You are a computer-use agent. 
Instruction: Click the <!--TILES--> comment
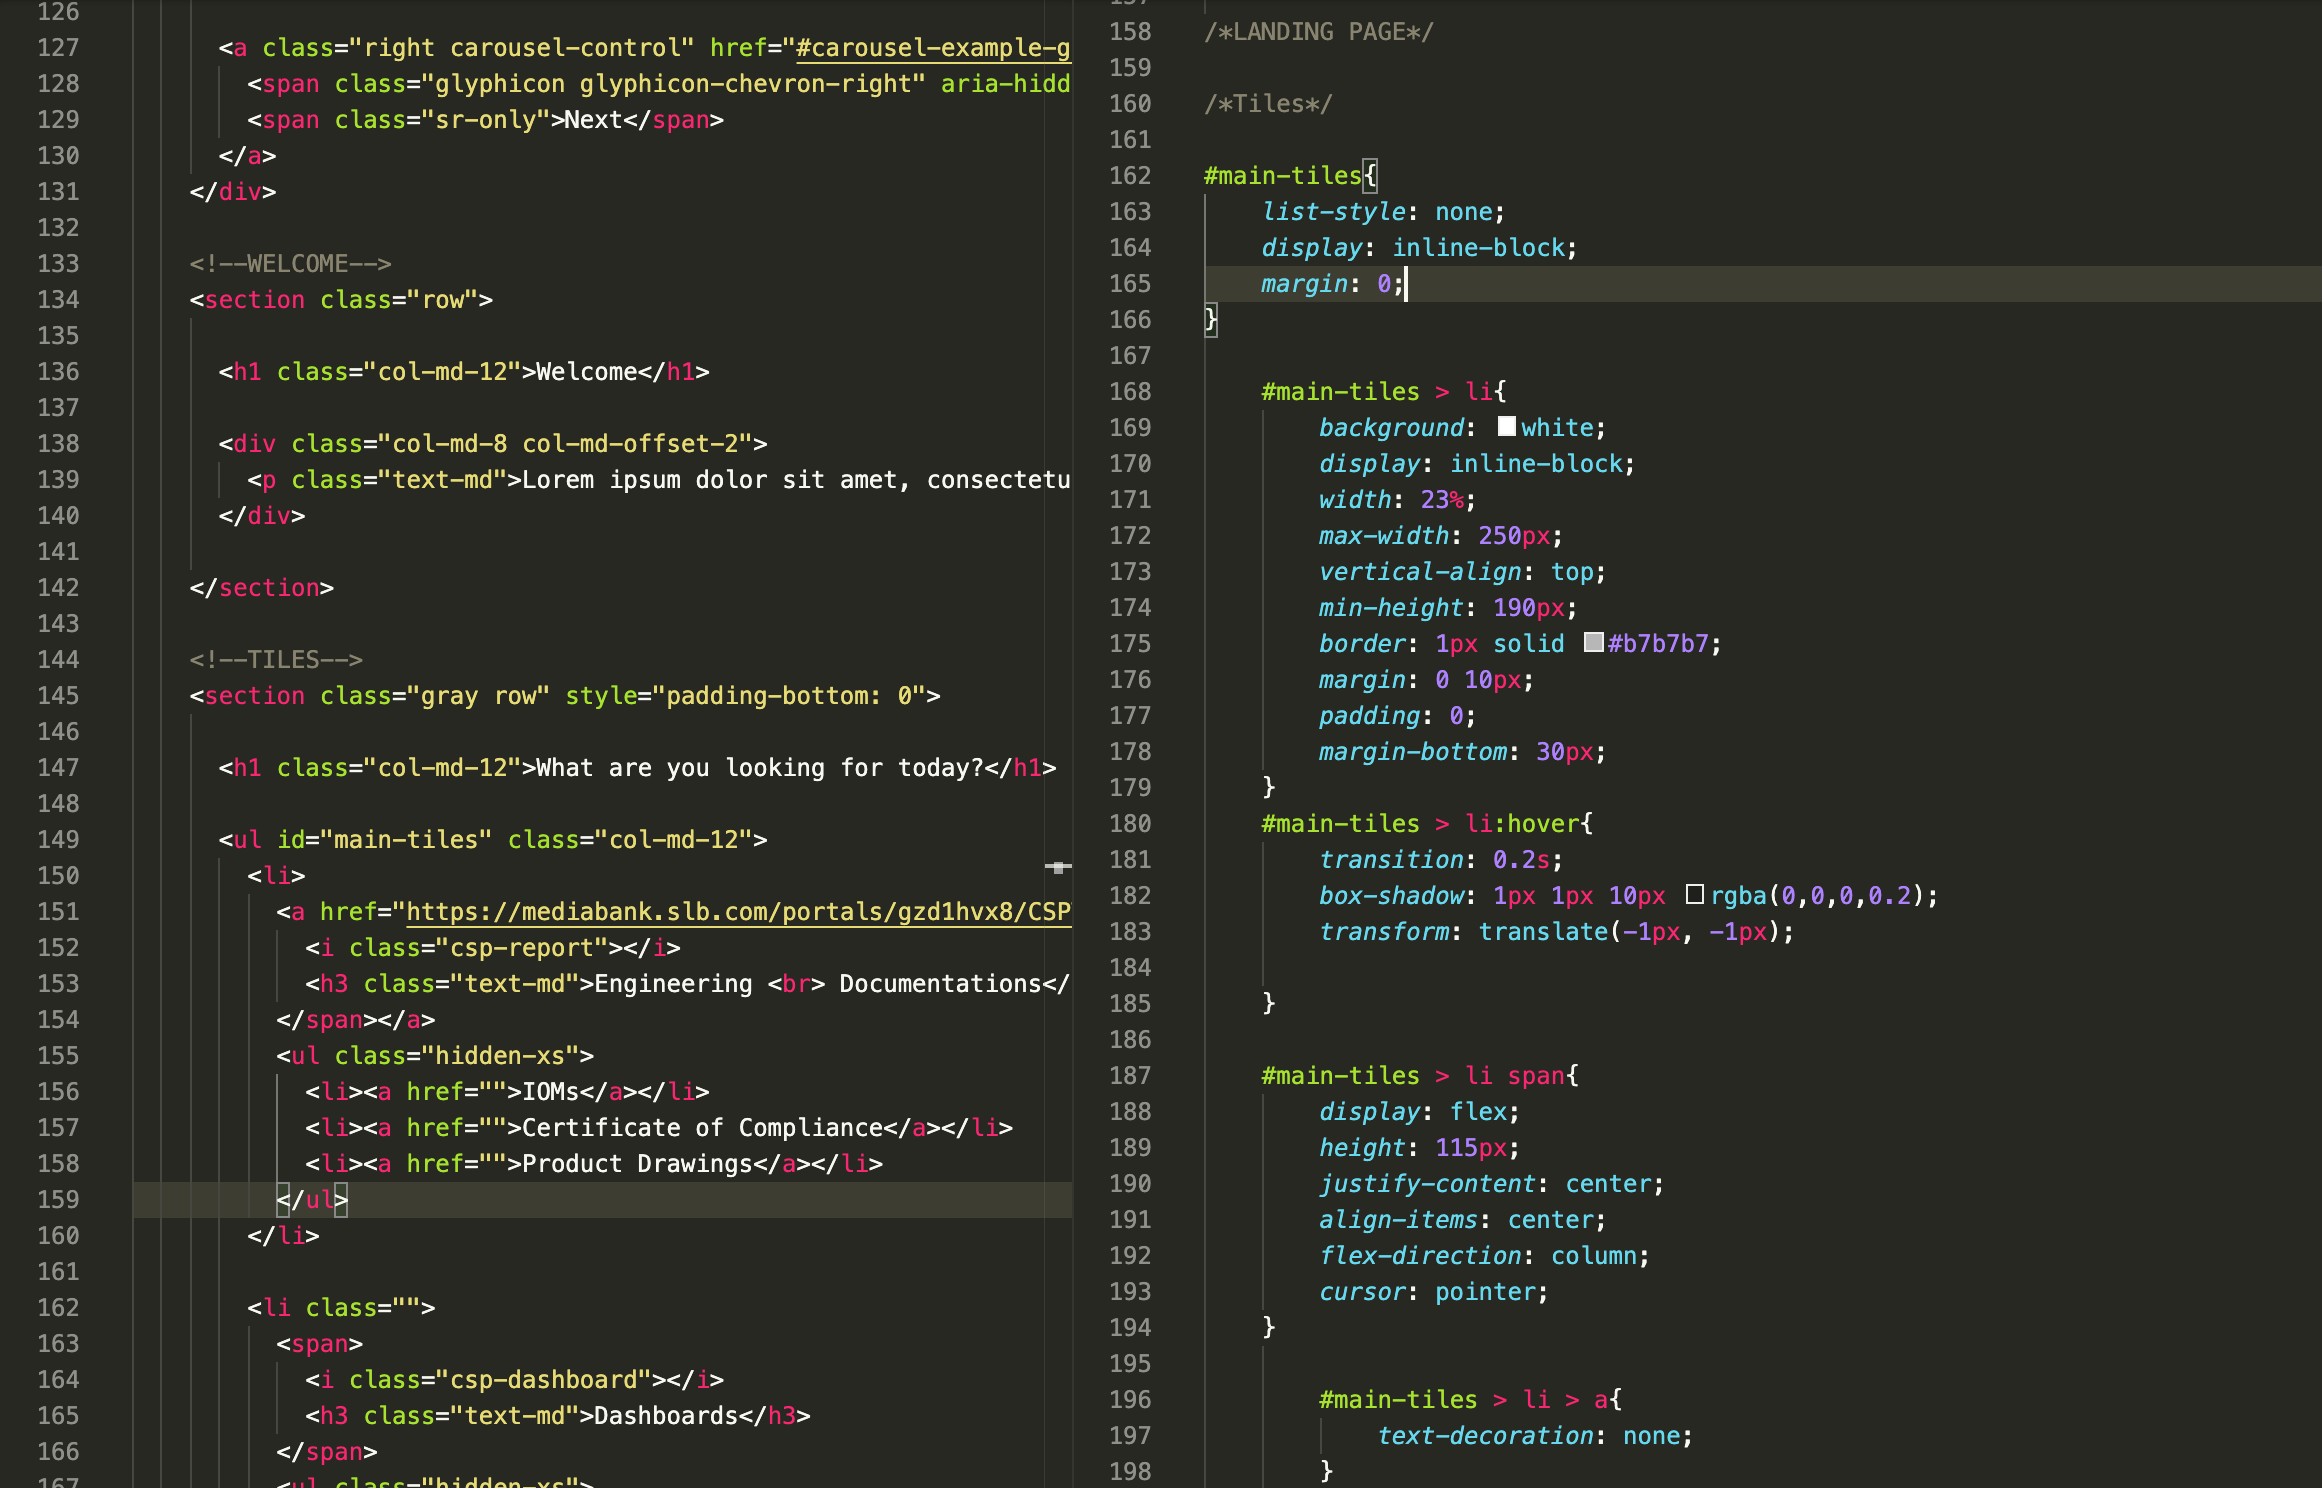tap(276, 660)
